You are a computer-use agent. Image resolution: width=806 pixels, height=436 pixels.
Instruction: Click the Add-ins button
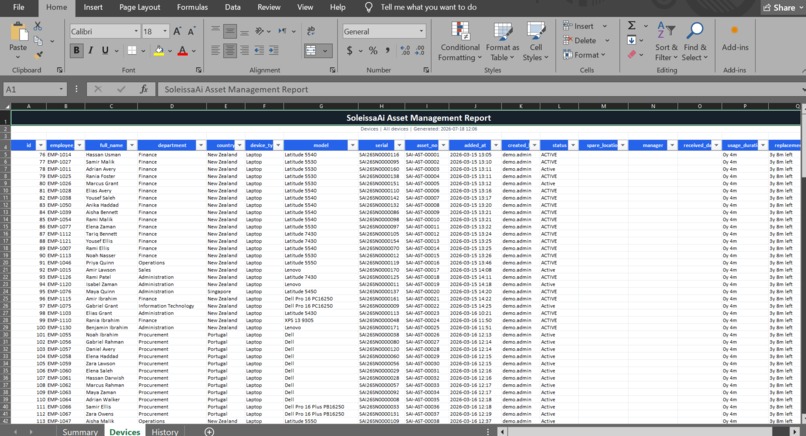[735, 39]
